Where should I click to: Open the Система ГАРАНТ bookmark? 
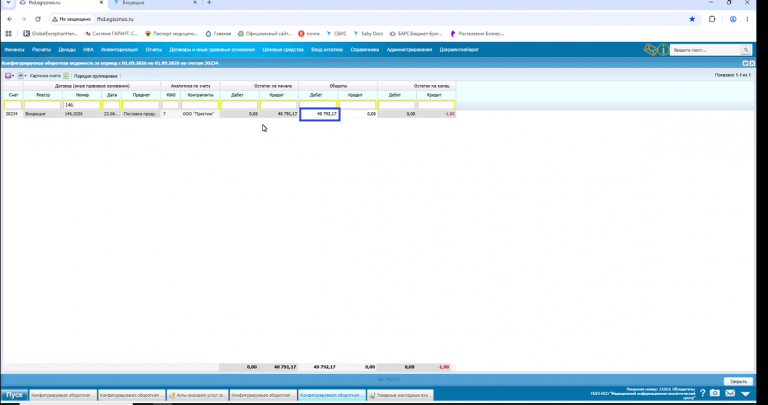[111, 34]
